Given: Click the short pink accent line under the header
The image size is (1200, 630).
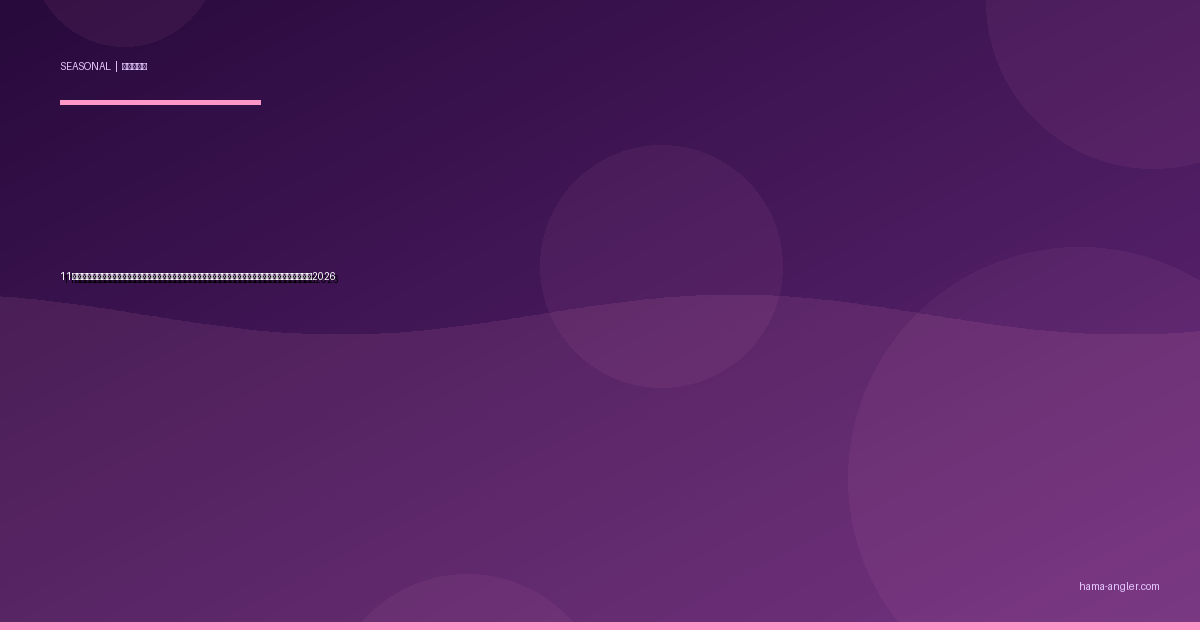Looking at the screenshot, I should (160, 102).
